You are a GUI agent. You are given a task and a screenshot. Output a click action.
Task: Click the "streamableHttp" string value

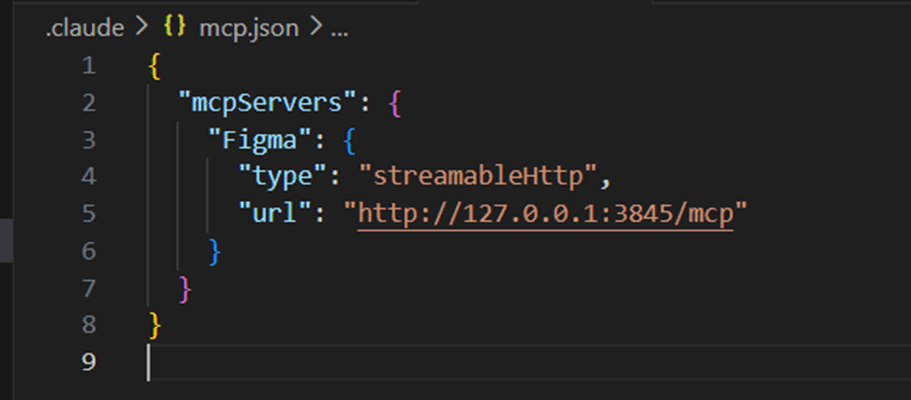coord(484,177)
